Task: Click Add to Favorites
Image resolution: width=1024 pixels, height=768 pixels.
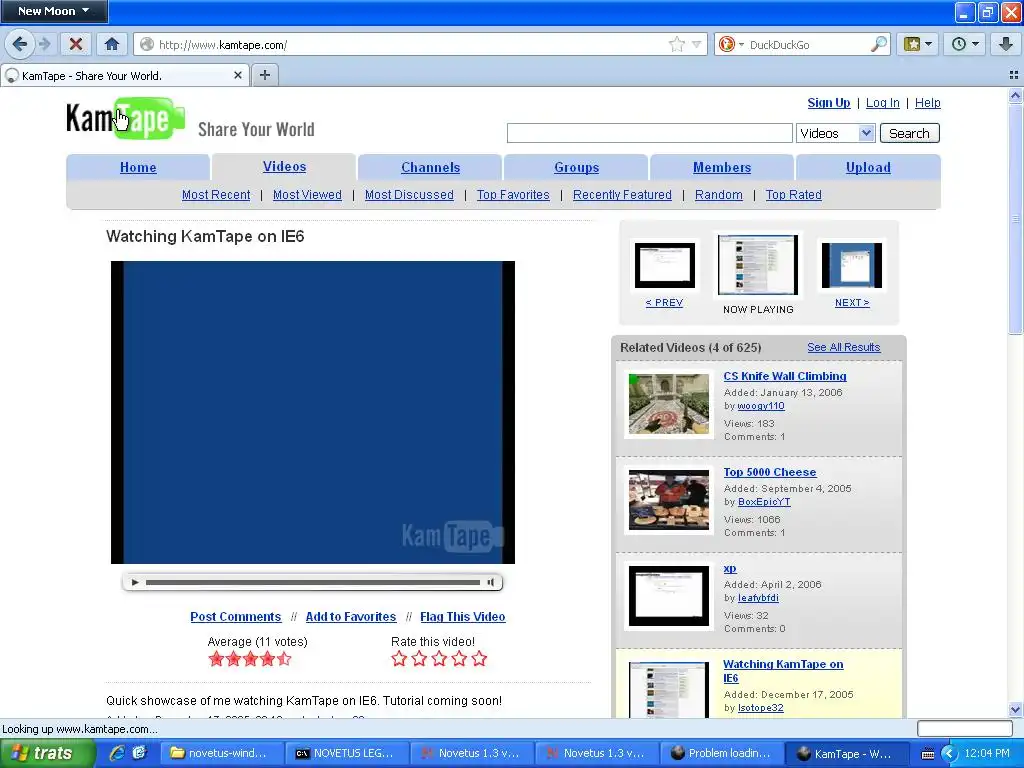Action: [x=351, y=616]
